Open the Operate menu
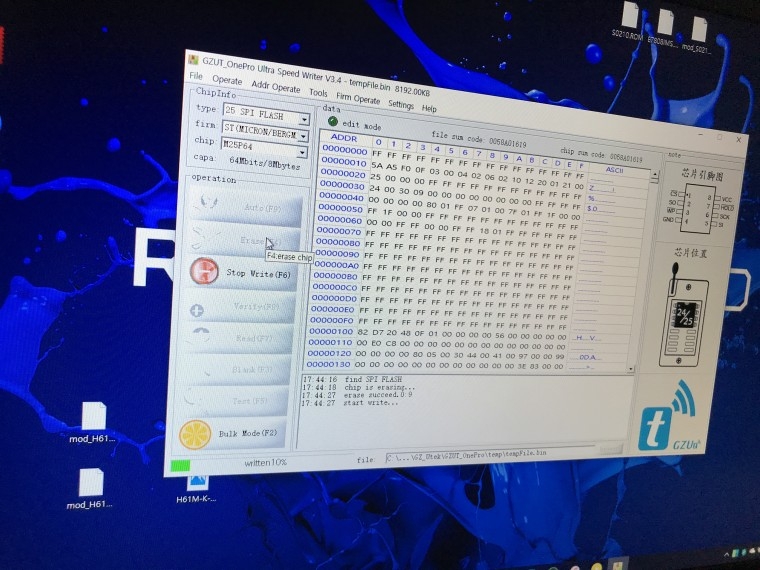Viewport: 760px width, 570px height. (227, 80)
